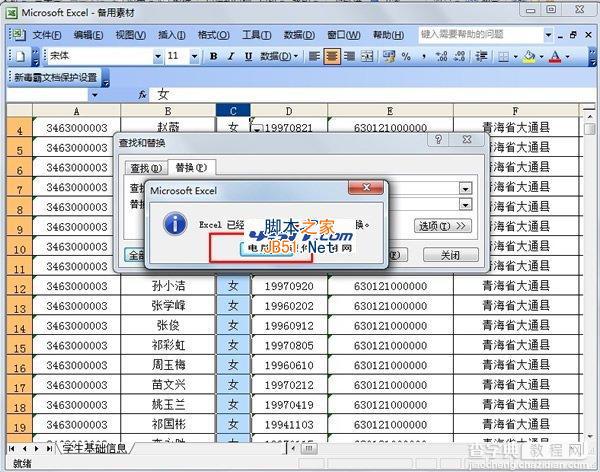This screenshot has height=472, width=600.
Task: Expand toolbar options next to New icon
Action: 35,57
